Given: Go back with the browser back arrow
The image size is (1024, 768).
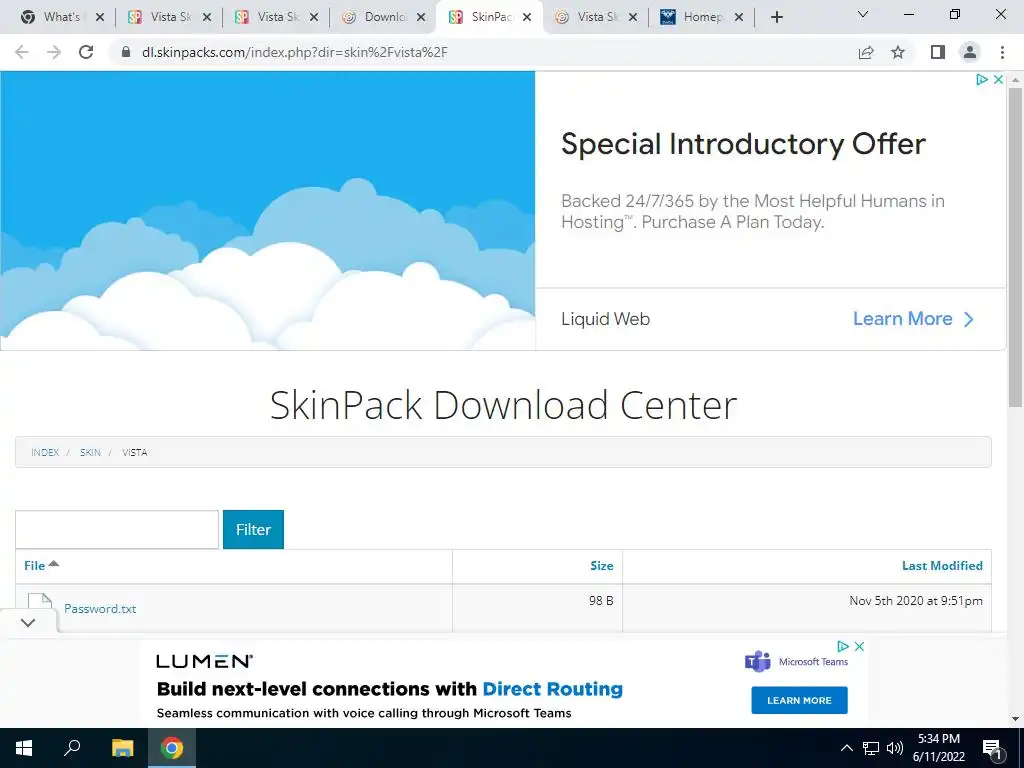Looking at the screenshot, I should coord(22,52).
